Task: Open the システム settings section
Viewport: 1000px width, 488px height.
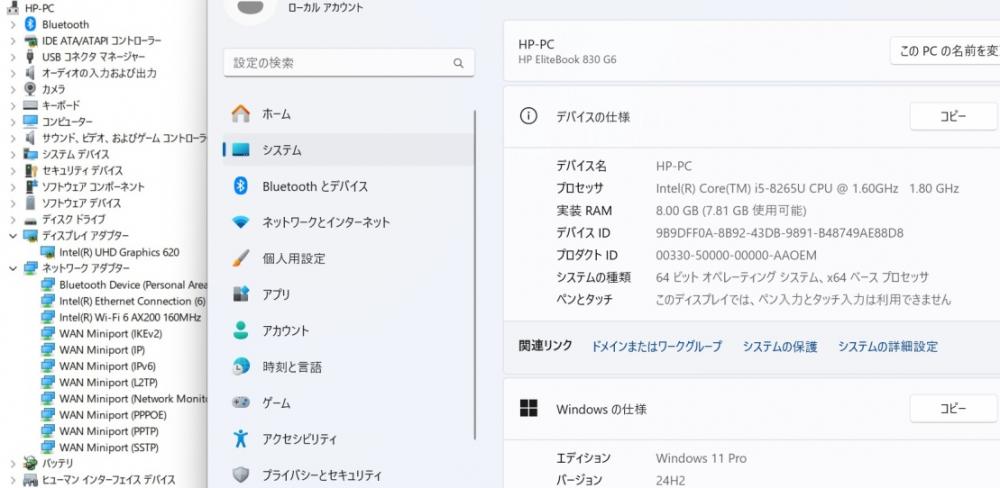Action: click(348, 150)
